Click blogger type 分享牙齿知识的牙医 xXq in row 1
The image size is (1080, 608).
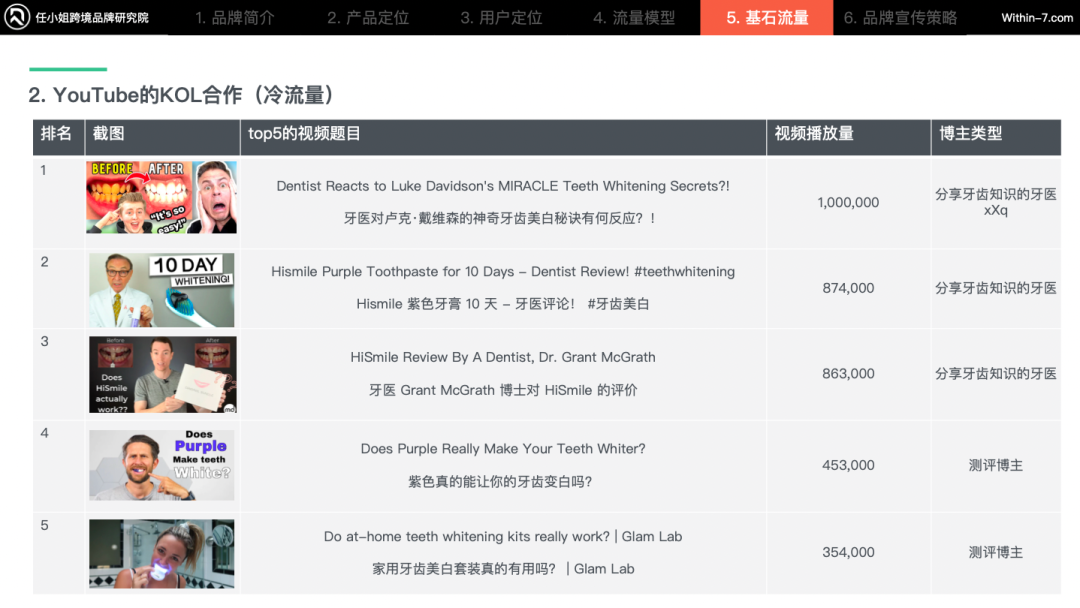point(995,202)
